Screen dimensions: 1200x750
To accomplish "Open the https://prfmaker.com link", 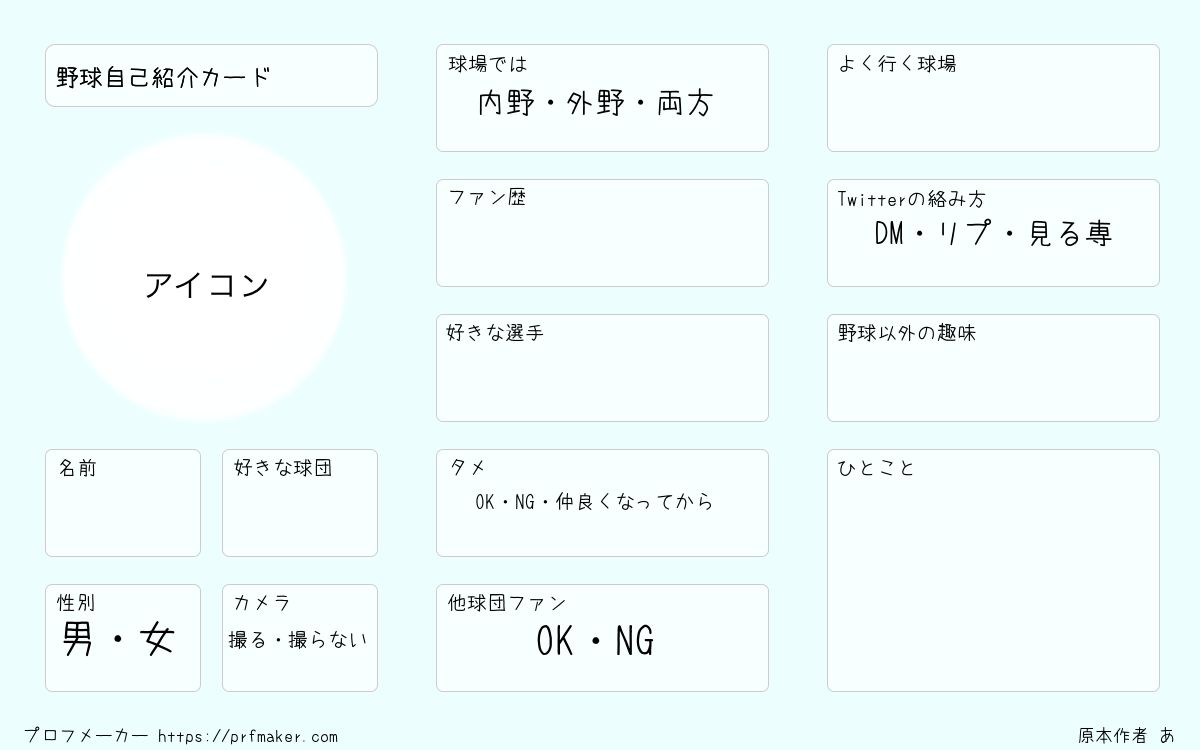I will [x=248, y=736].
